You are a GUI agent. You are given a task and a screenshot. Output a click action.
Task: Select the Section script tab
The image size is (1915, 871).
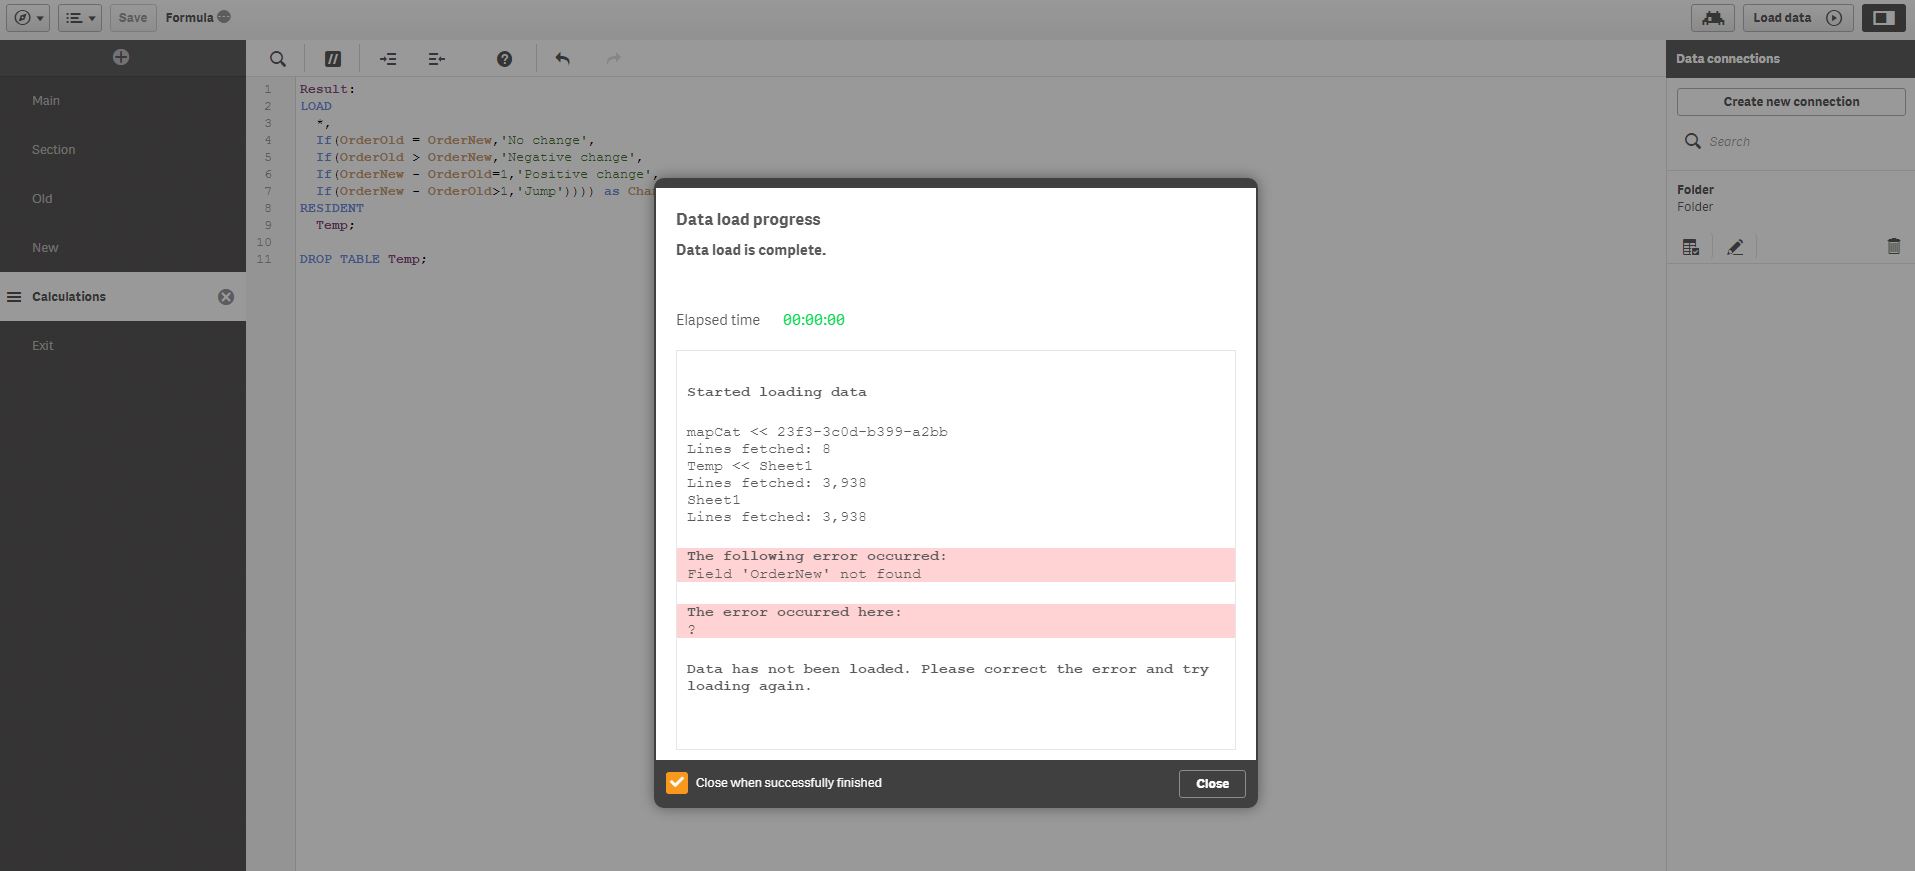coord(123,149)
